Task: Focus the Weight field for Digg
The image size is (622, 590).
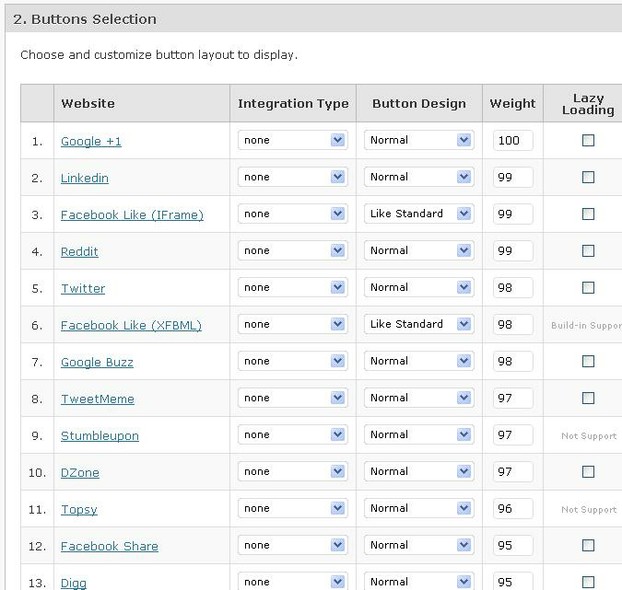Action: [x=513, y=581]
